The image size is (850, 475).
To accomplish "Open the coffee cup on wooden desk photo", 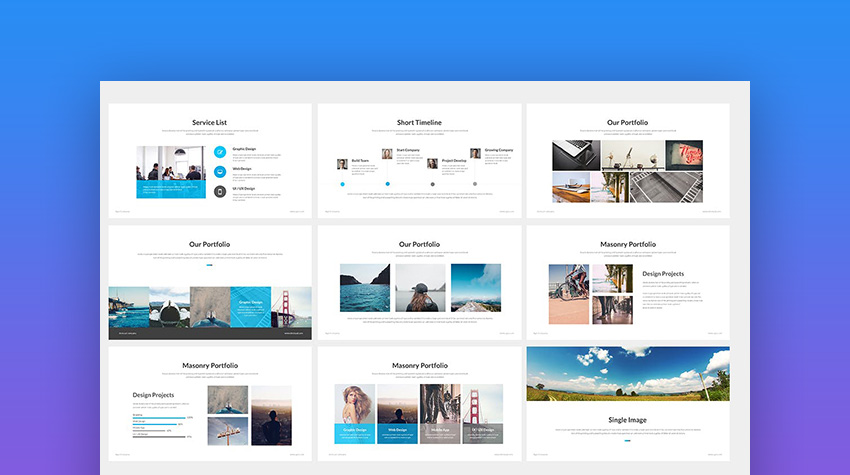I will coord(571,187).
